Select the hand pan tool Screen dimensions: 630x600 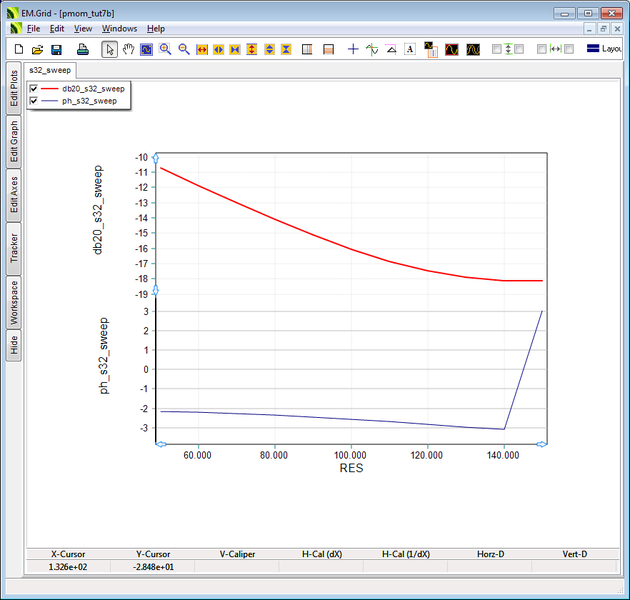coord(128,49)
